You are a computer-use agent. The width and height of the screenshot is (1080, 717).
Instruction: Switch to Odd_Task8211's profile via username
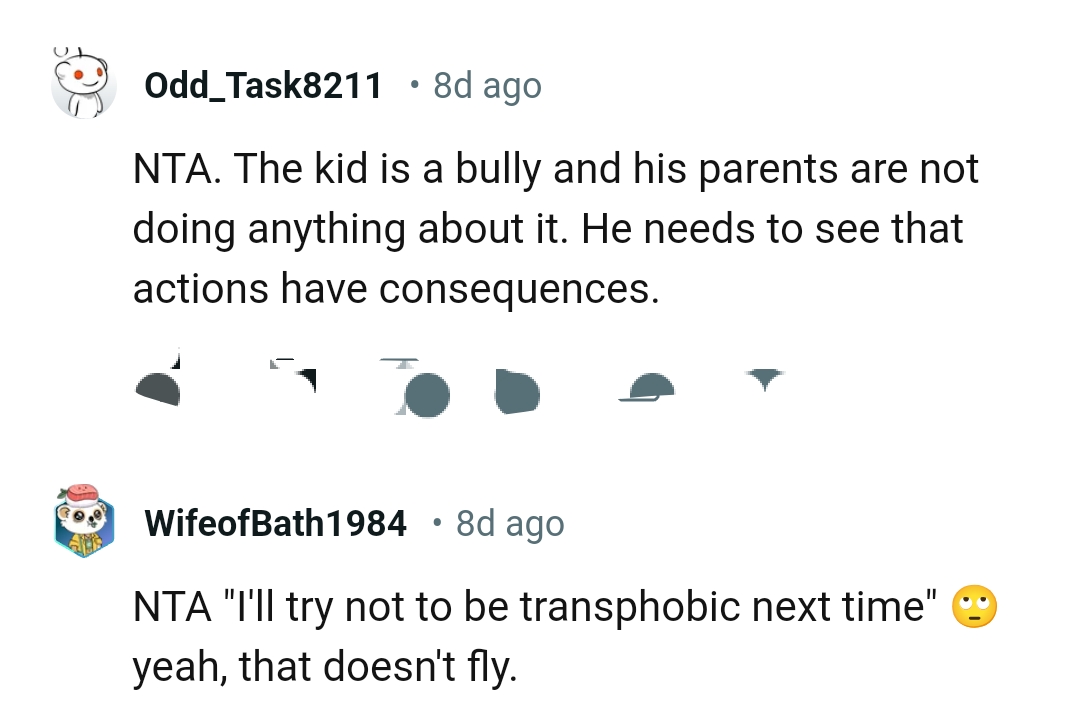264,85
